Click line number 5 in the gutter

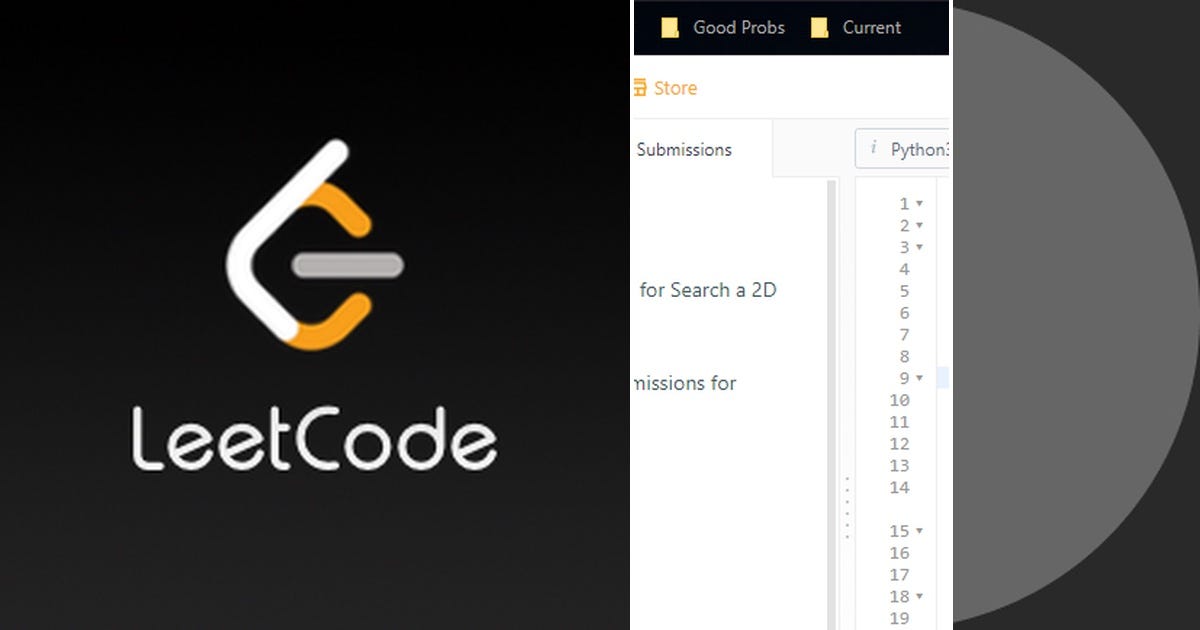coord(904,291)
